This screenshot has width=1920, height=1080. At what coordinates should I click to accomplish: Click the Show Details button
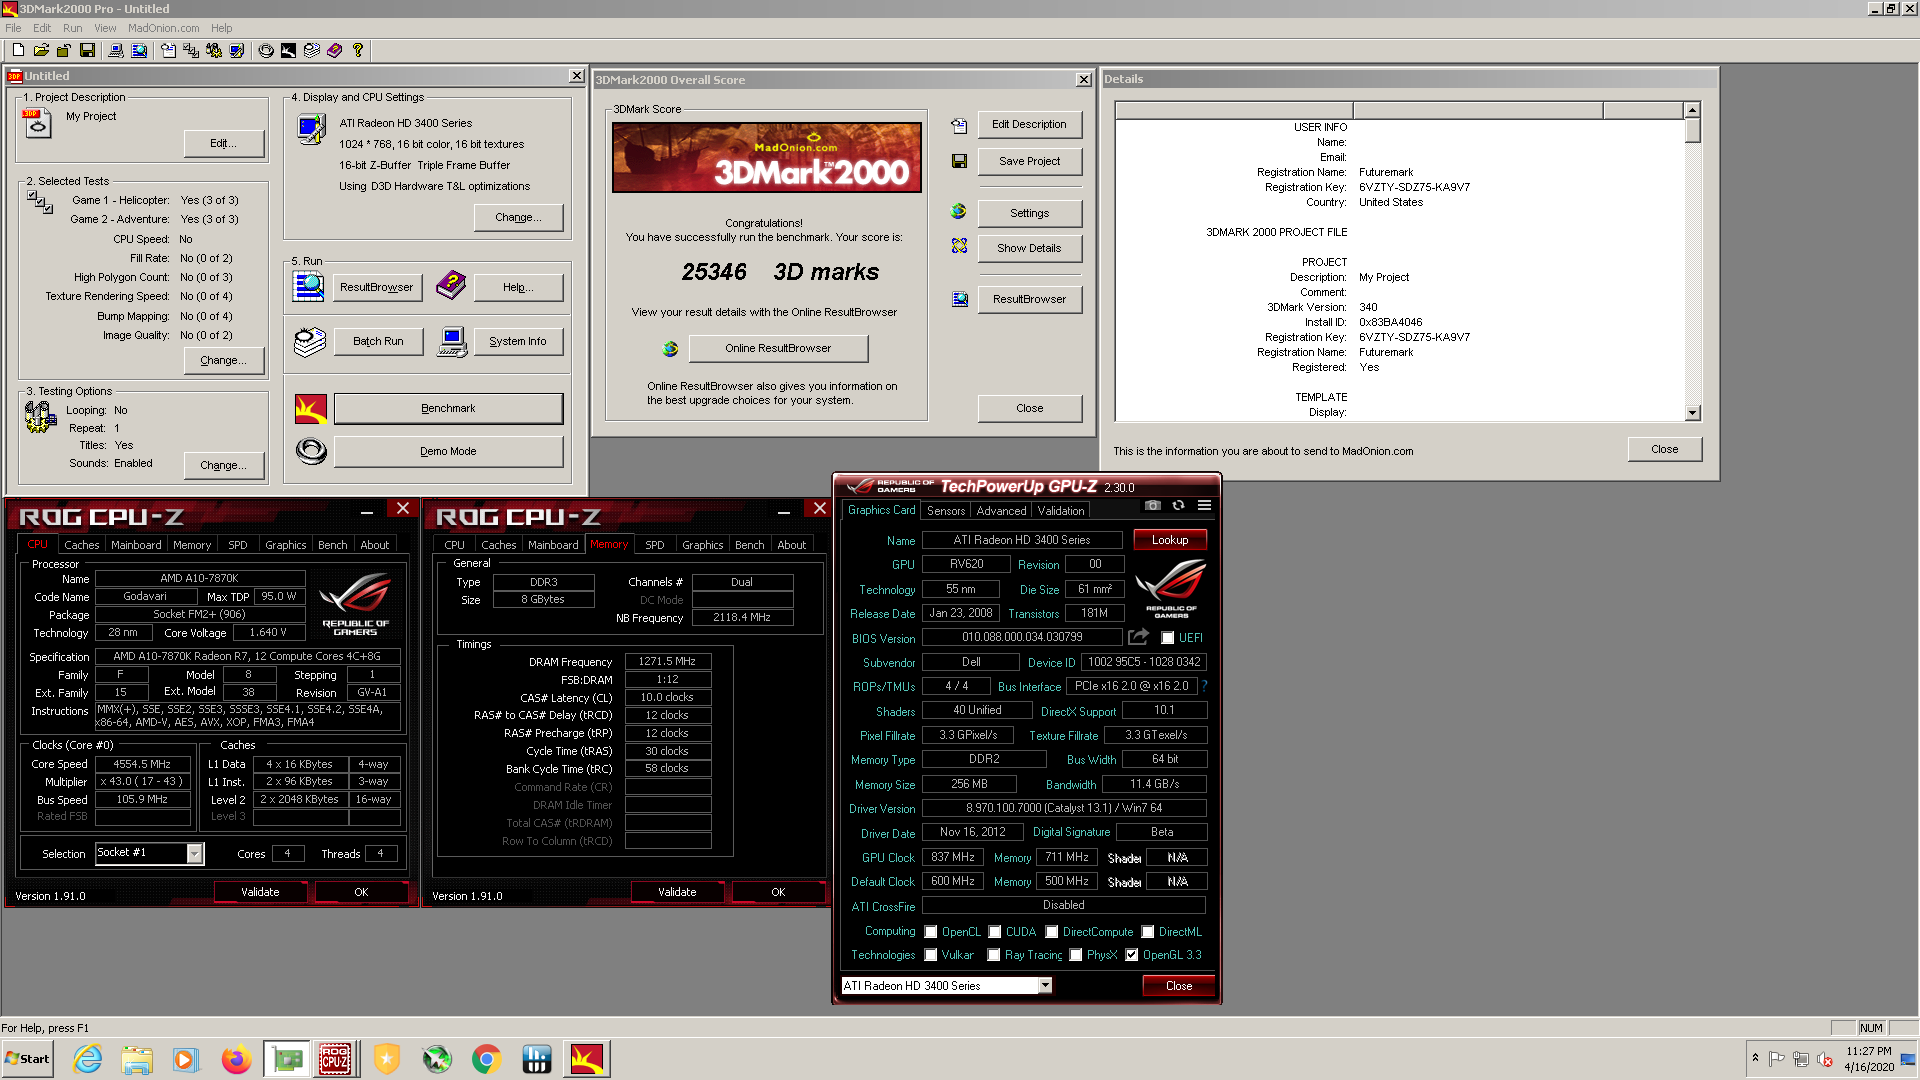(x=1029, y=248)
